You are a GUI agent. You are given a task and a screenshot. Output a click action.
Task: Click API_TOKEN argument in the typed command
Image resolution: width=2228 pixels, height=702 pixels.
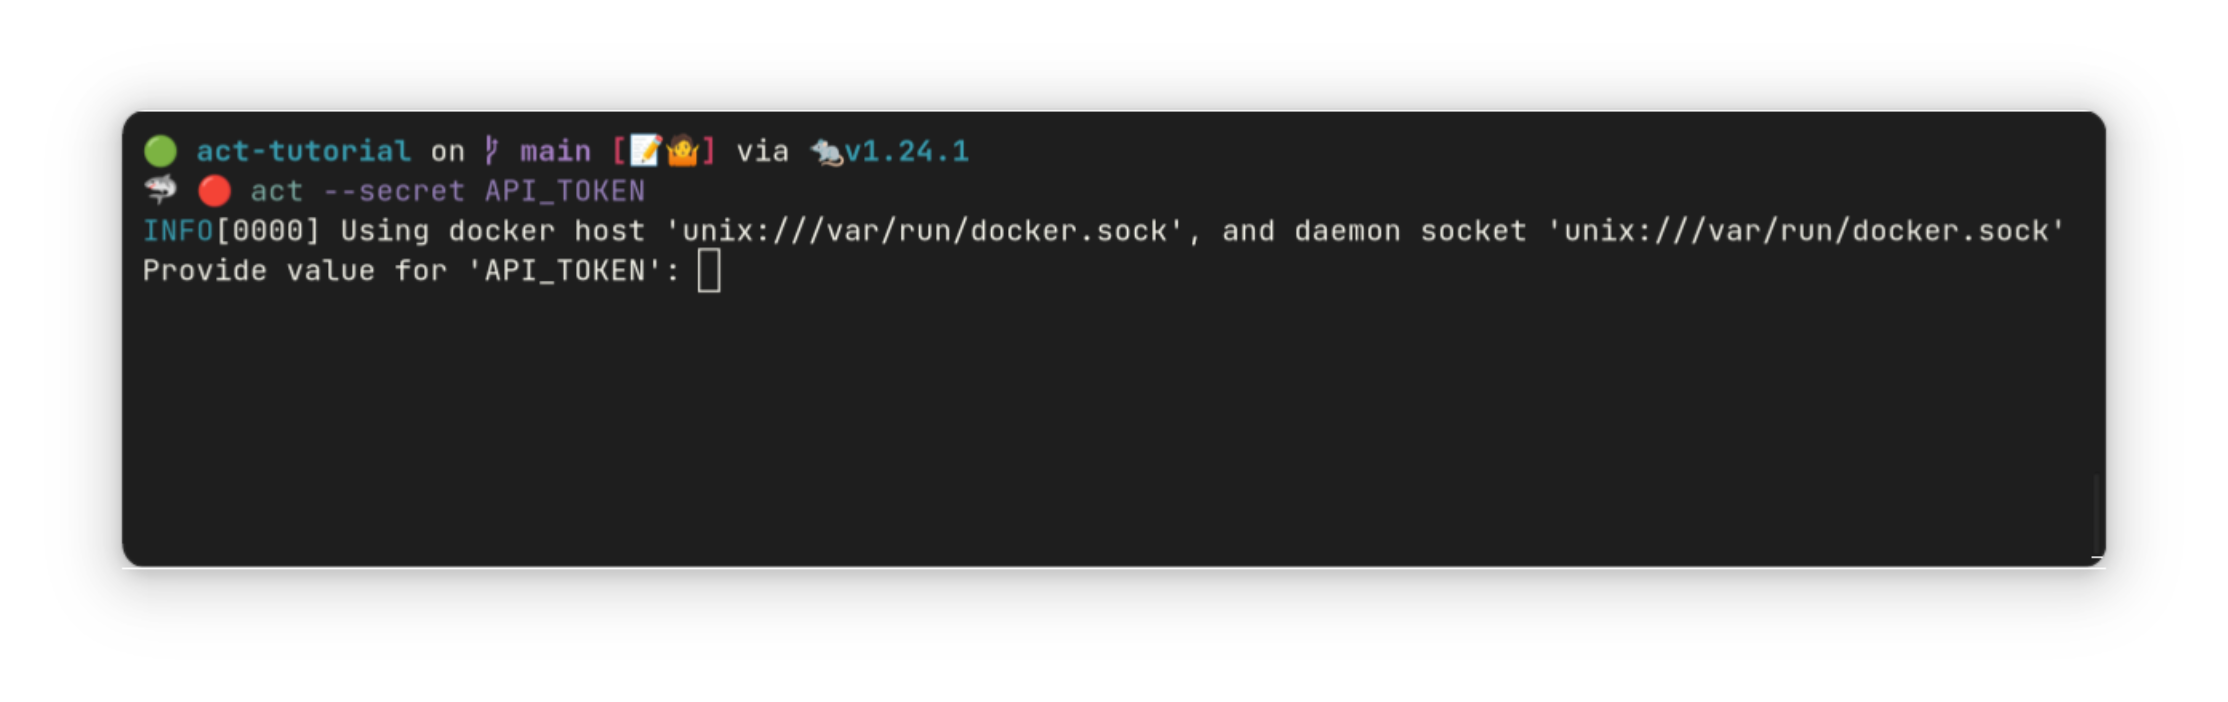coord(565,191)
